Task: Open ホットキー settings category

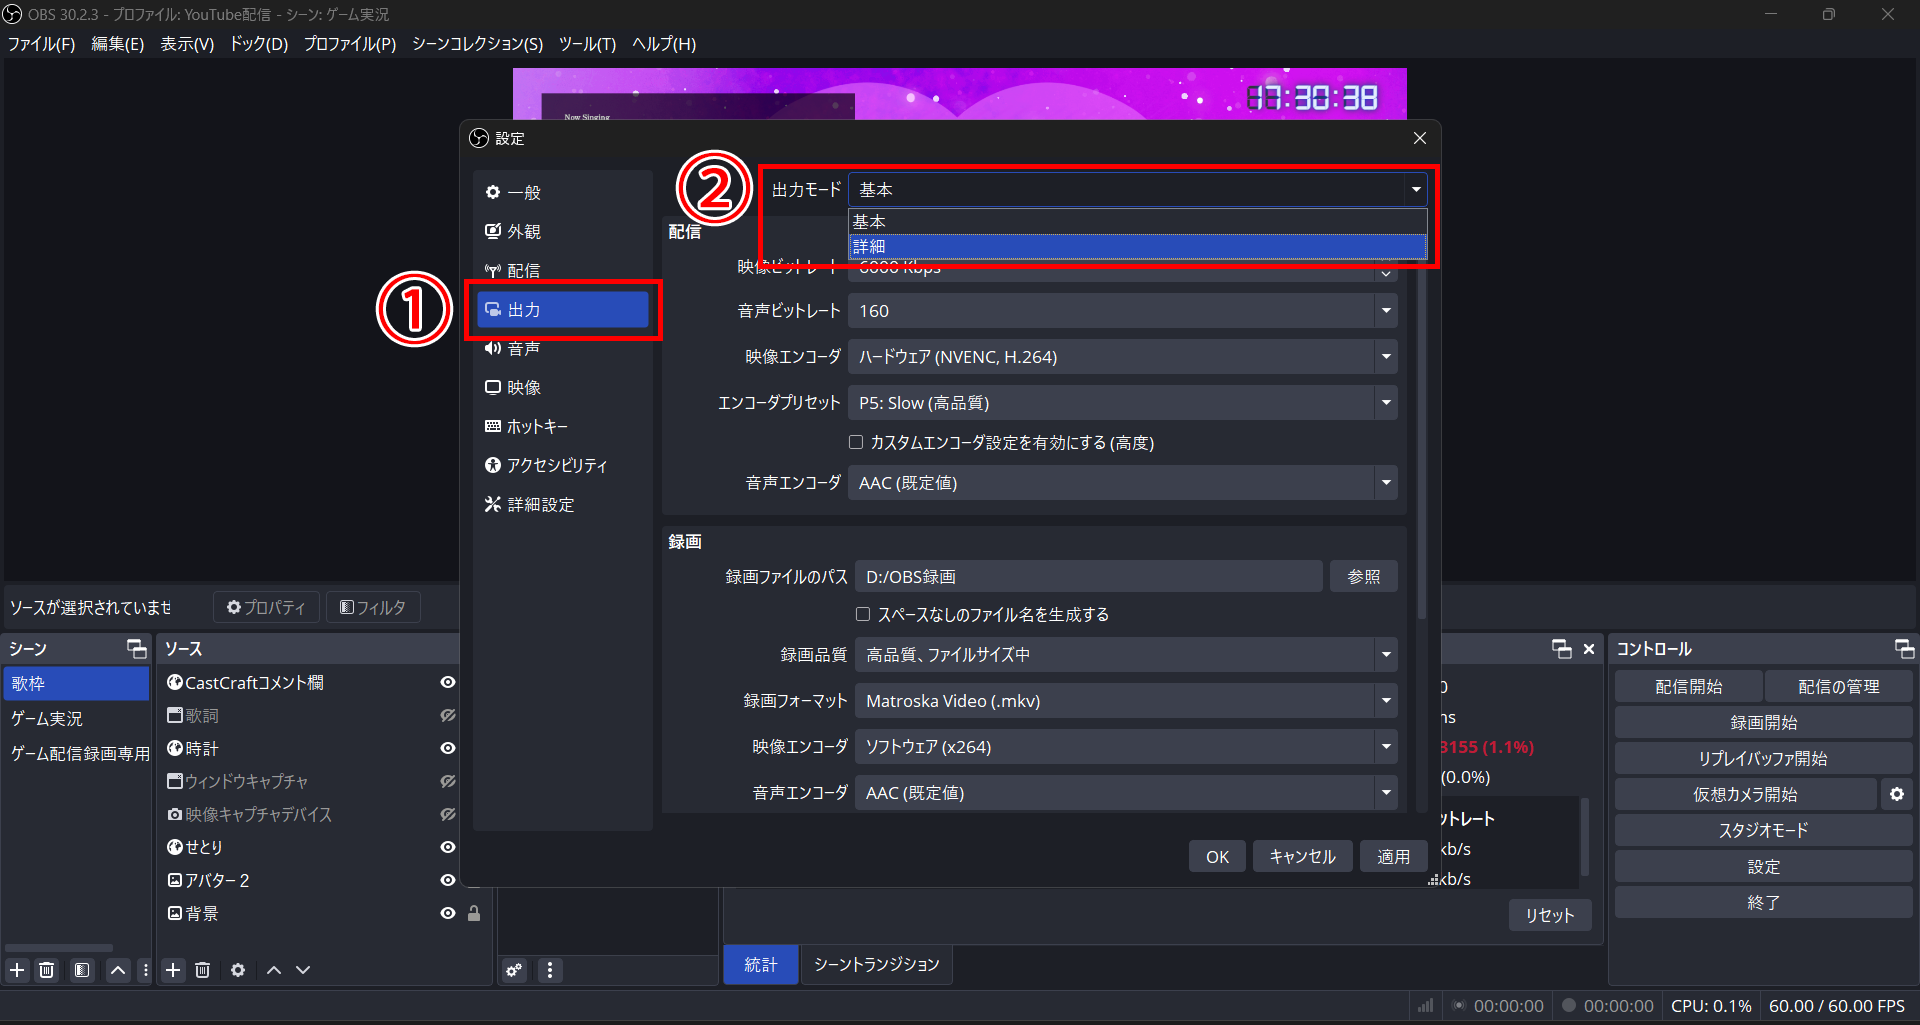Action: tap(563, 426)
